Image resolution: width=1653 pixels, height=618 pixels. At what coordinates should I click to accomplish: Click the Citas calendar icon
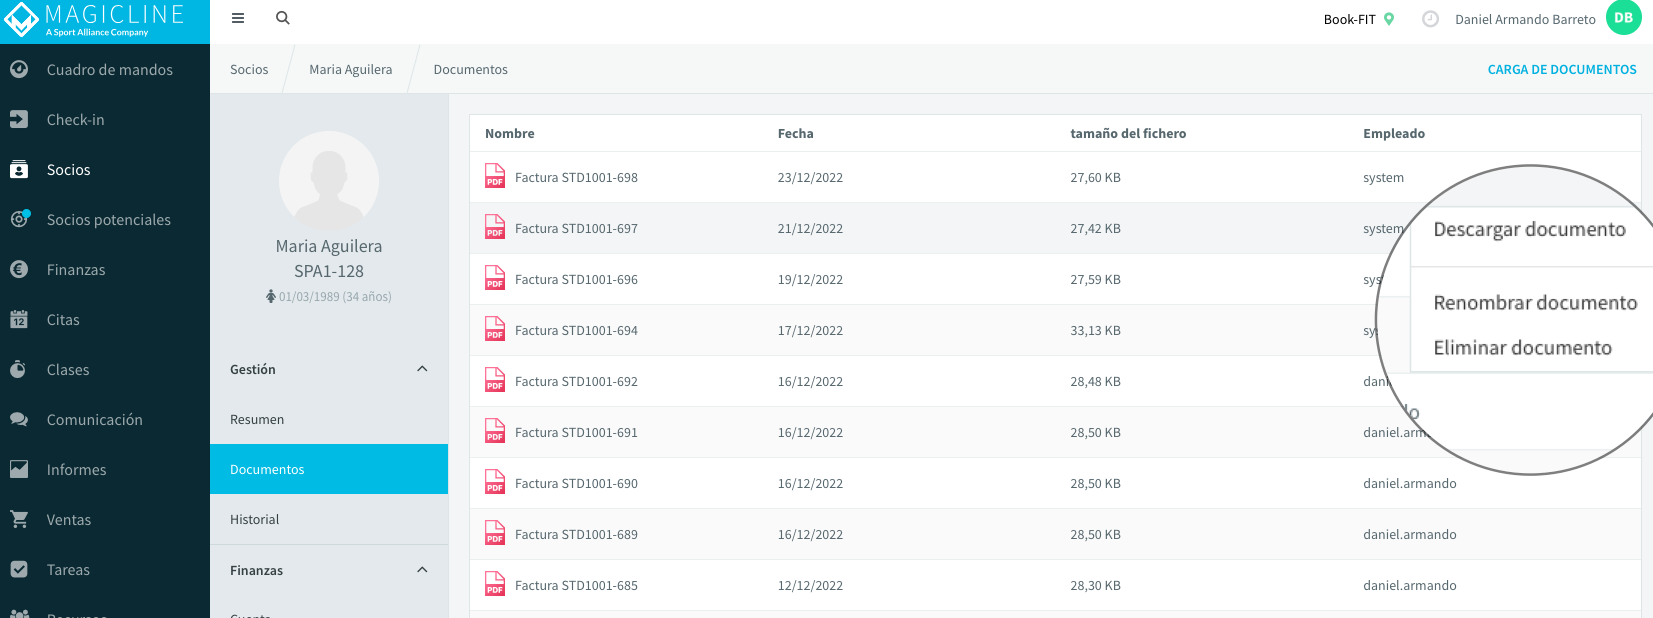click(x=19, y=319)
